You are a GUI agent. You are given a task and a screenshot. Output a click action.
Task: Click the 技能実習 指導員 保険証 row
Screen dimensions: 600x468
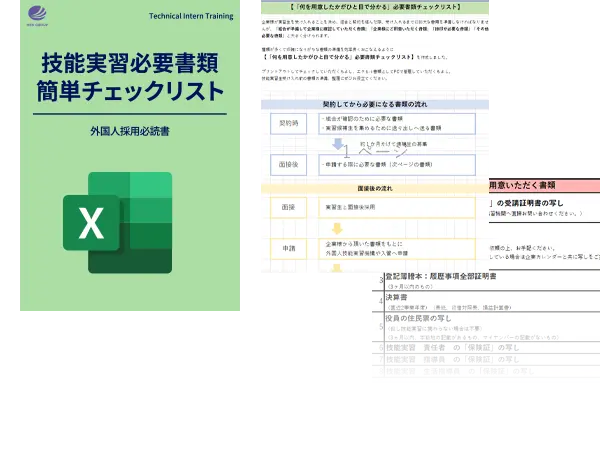486,360
